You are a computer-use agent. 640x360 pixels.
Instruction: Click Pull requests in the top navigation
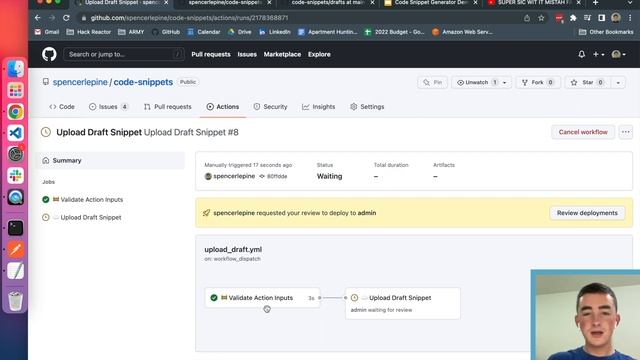click(211, 54)
